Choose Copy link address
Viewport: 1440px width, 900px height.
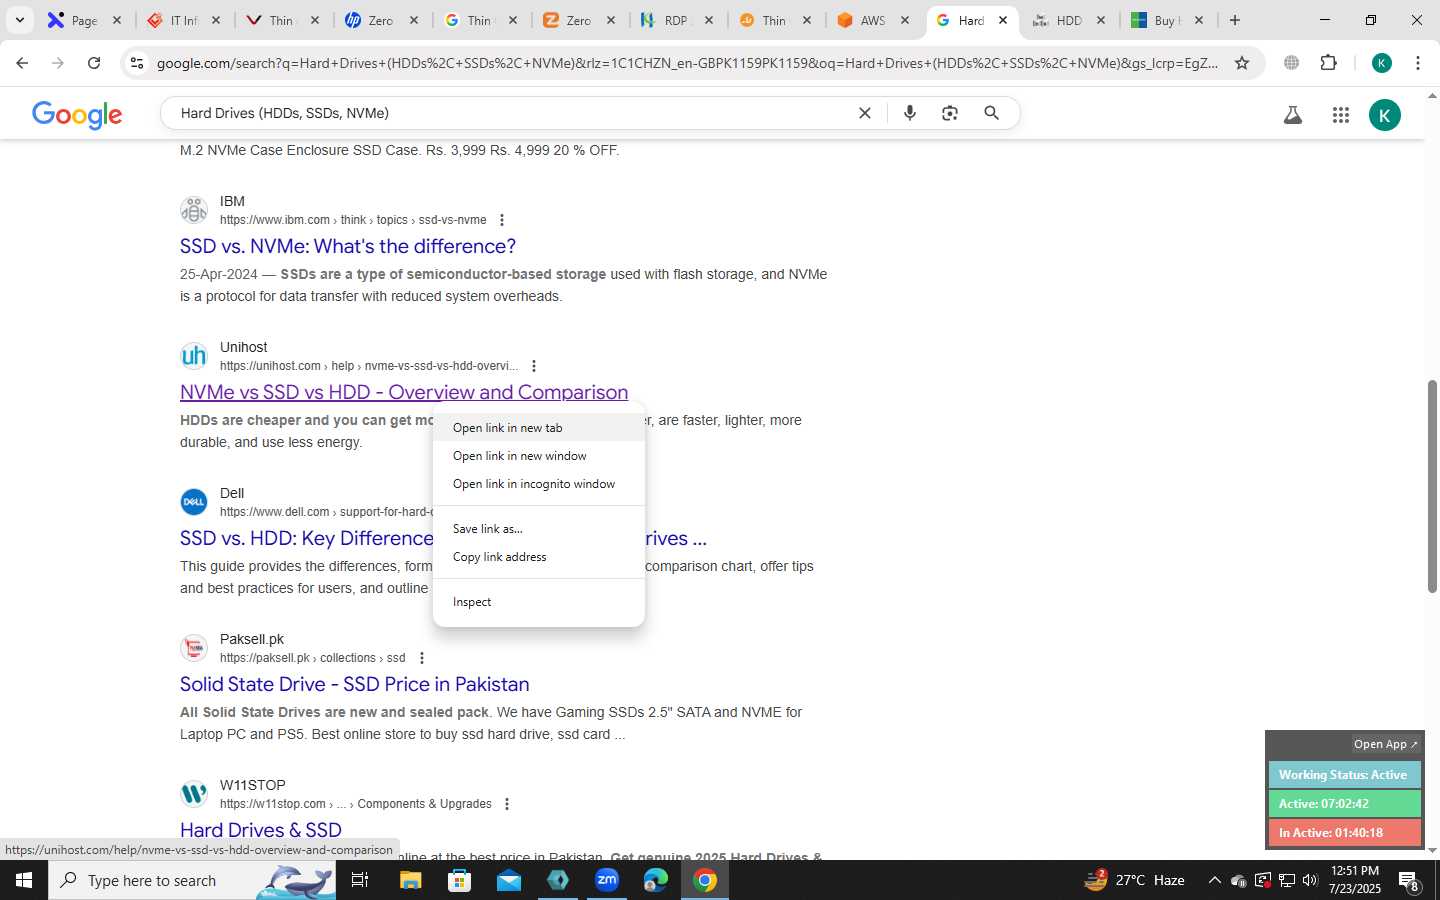click(x=538, y=556)
